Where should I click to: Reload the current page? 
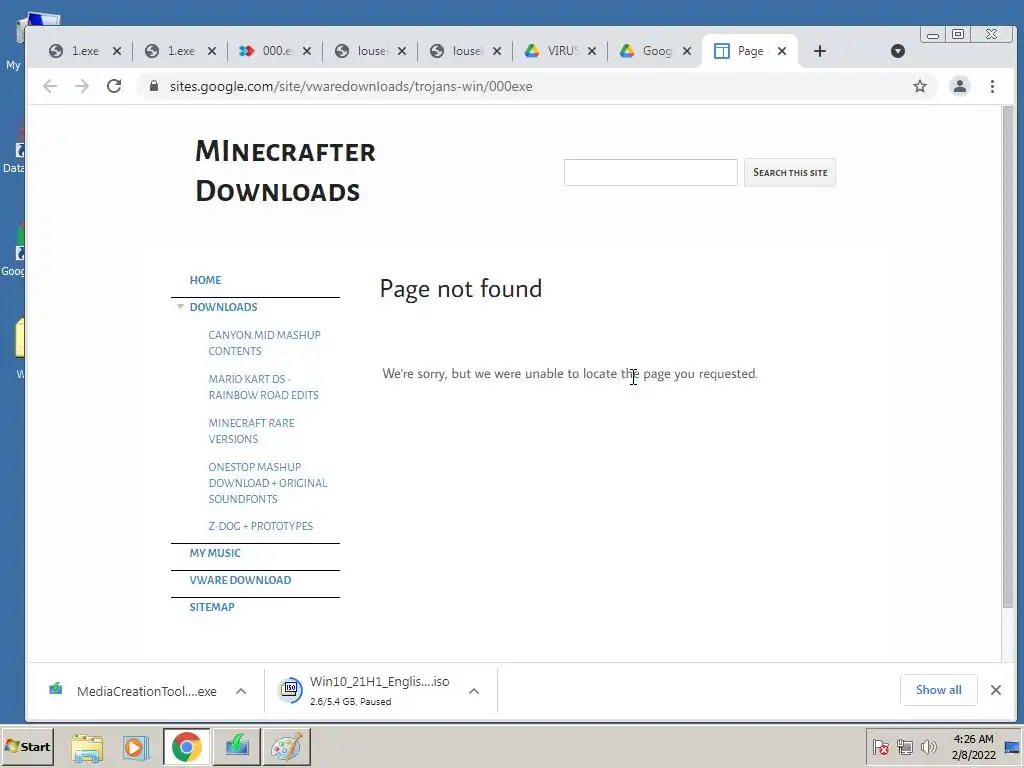click(x=114, y=86)
